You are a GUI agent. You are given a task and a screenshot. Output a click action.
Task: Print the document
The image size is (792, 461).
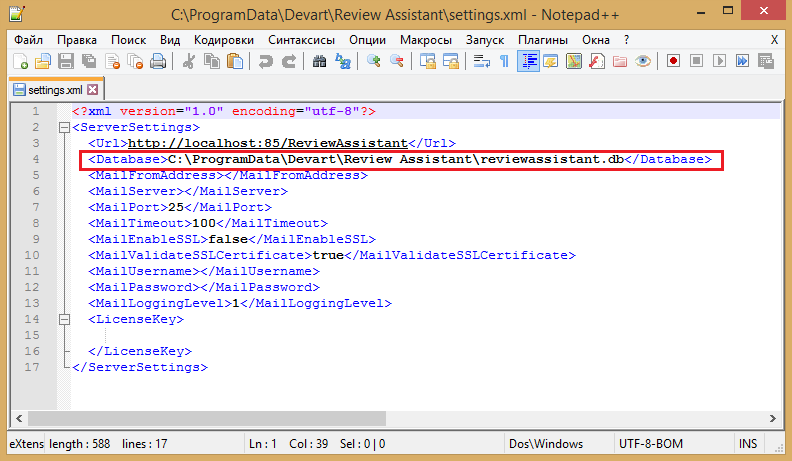[x=158, y=62]
